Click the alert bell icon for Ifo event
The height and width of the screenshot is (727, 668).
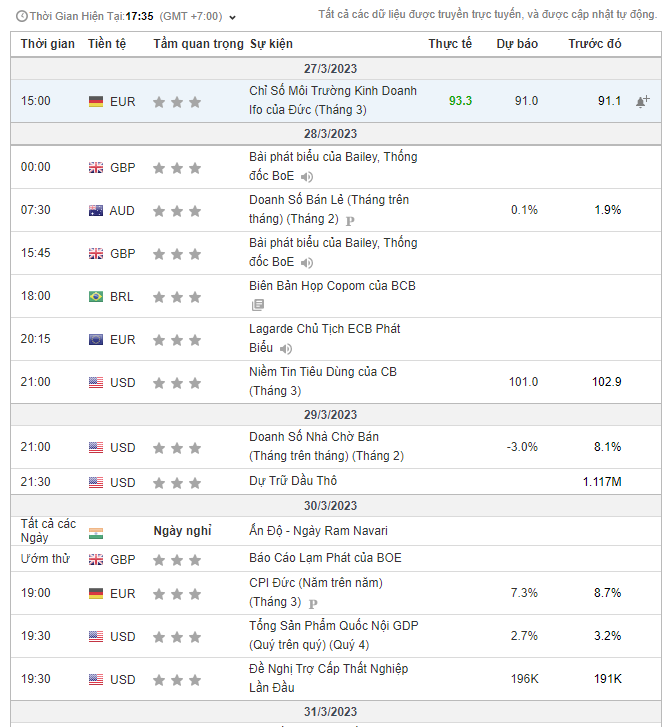pos(642,101)
